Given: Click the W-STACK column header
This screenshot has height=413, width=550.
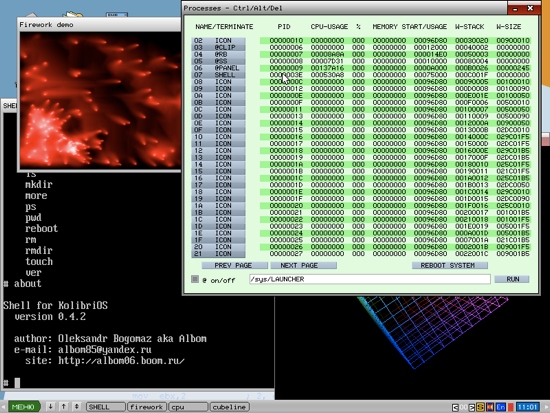Looking at the screenshot, I should coord(469,27).
